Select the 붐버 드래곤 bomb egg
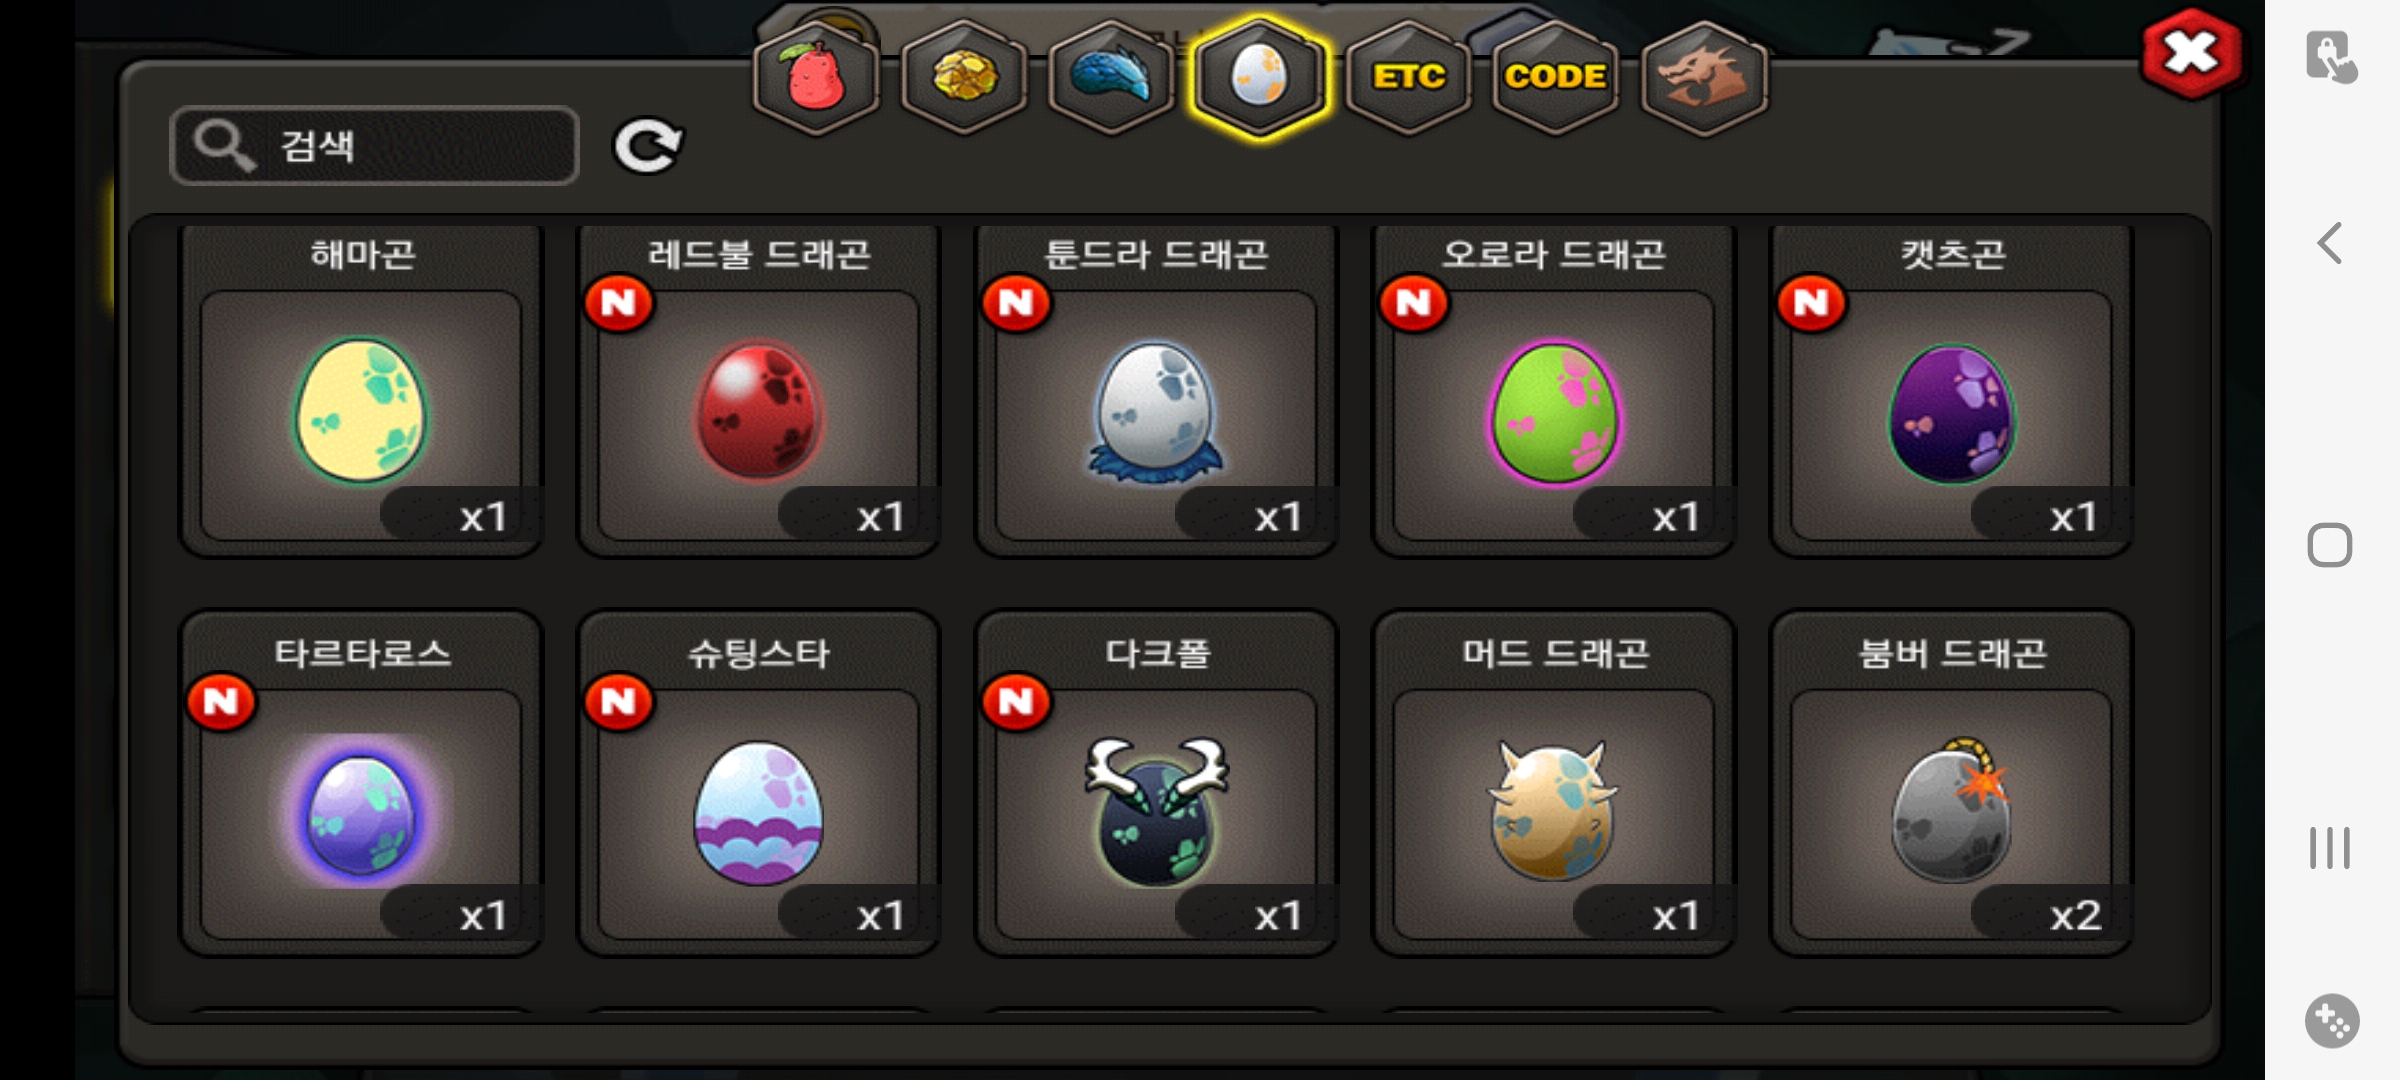The image size is (2400, 1080). tap(1951, 784)
